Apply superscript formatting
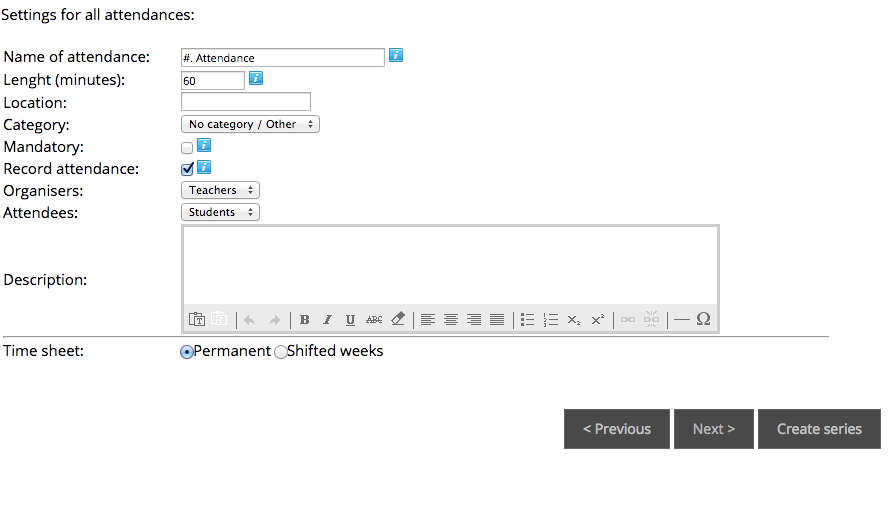 598,320
